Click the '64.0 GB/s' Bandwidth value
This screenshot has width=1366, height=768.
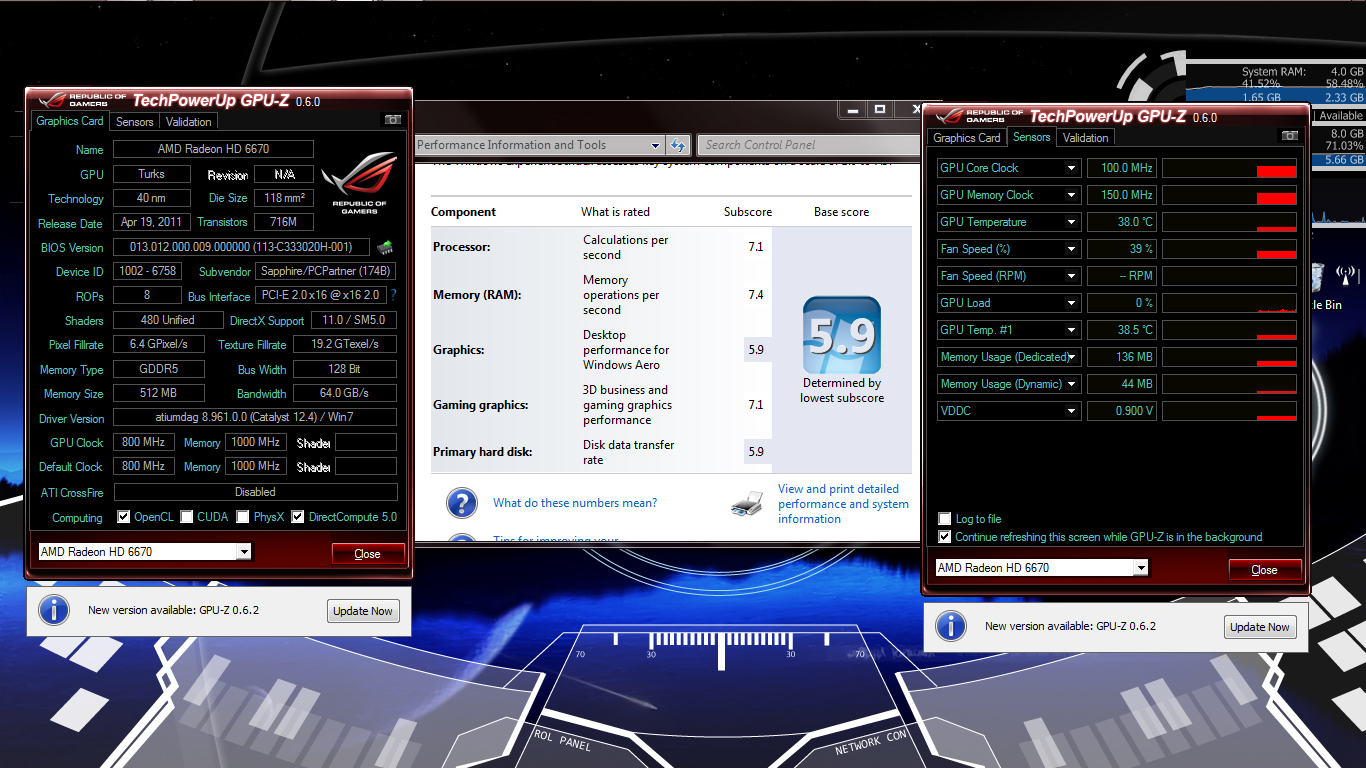click(x=345, y=393)
